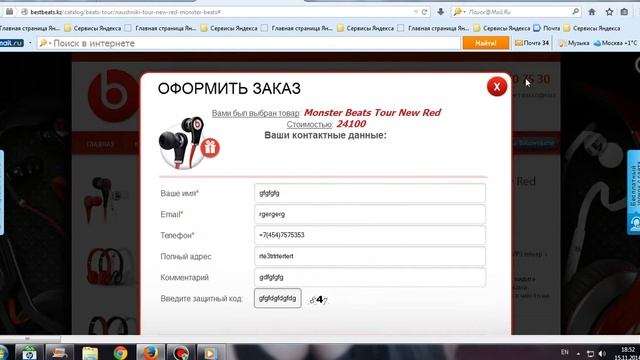Open 'Музыка' in Mail.ru toolbar

coord(574,43)
